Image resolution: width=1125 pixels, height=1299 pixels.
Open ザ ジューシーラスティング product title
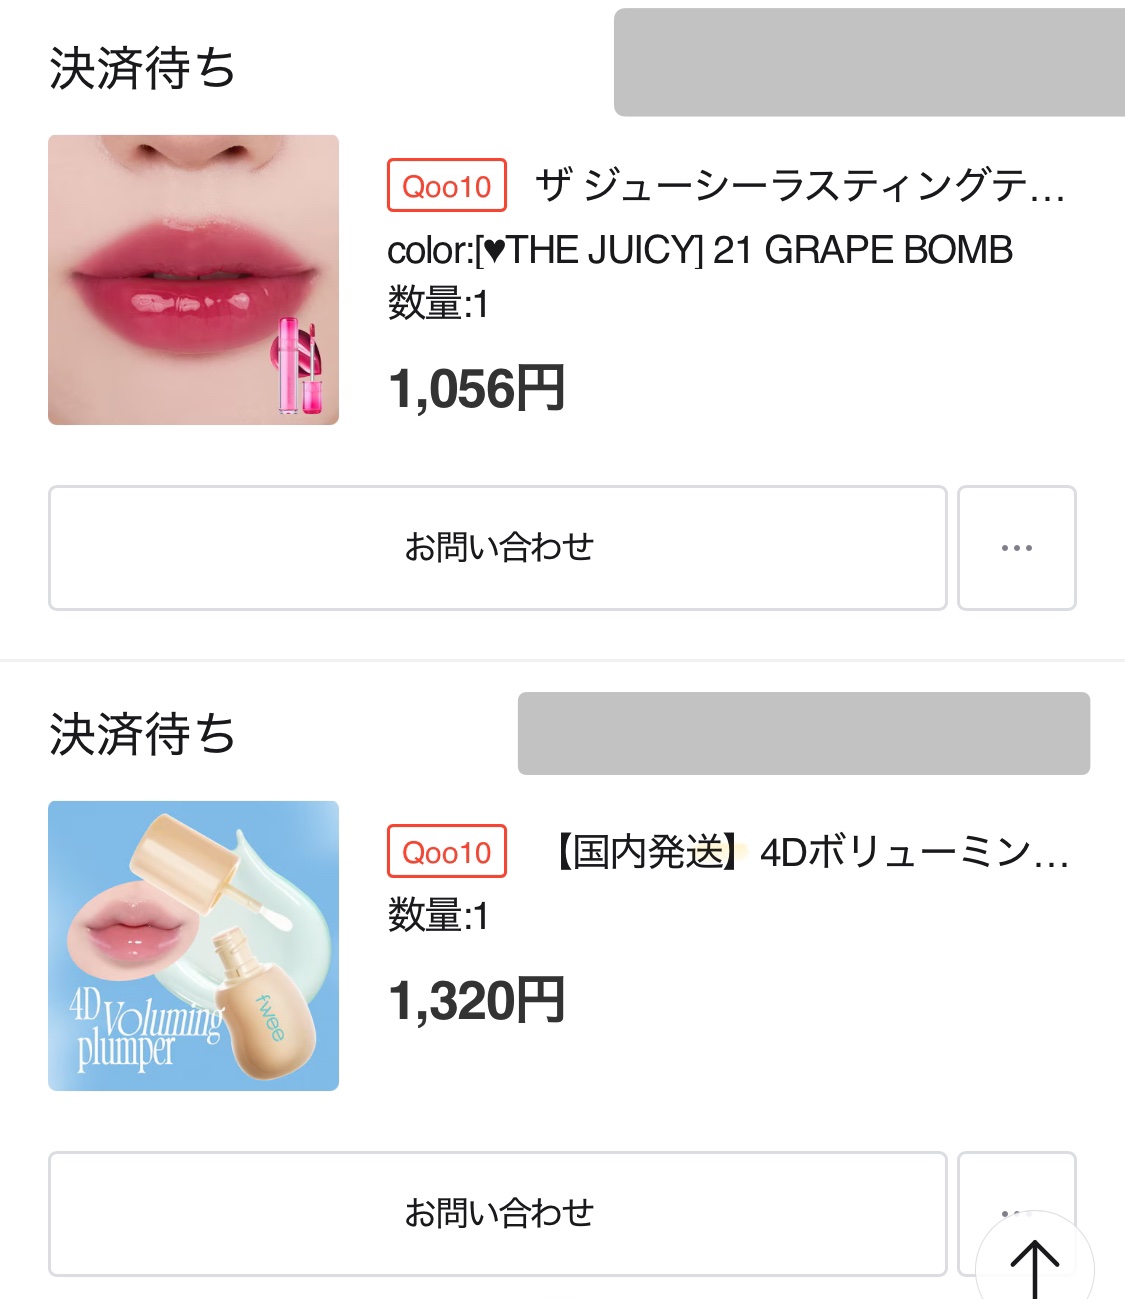(x=800, y=186)
